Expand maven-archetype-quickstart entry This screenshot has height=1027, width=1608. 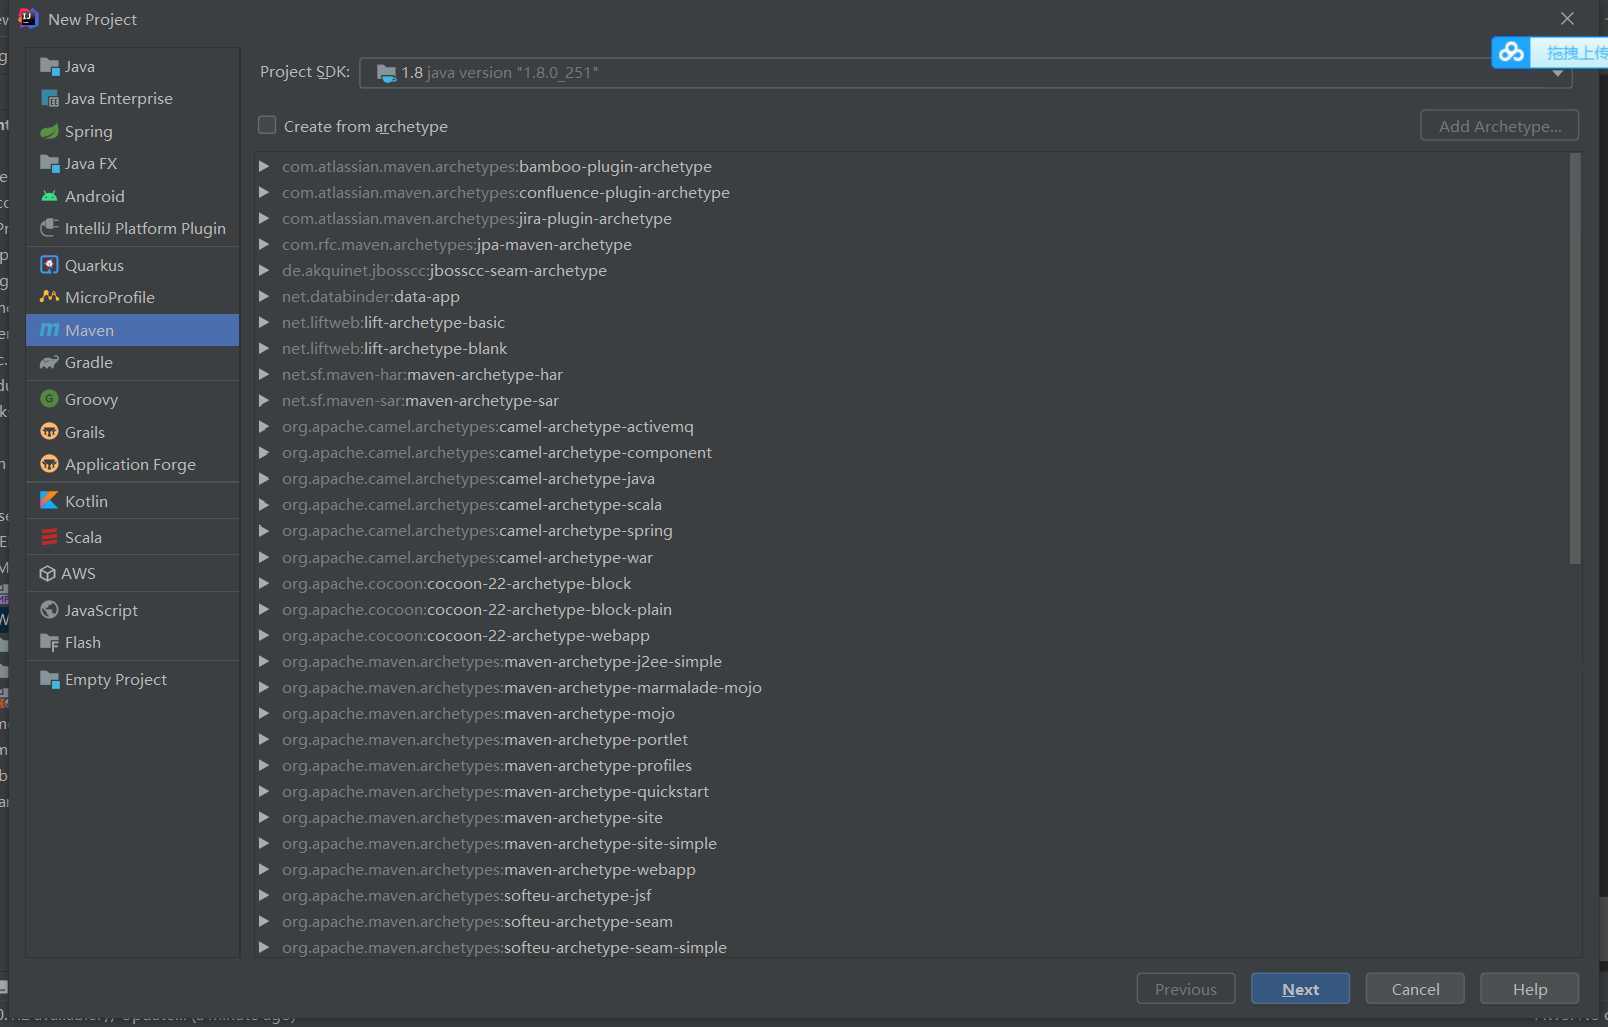[x=264, y=791]
